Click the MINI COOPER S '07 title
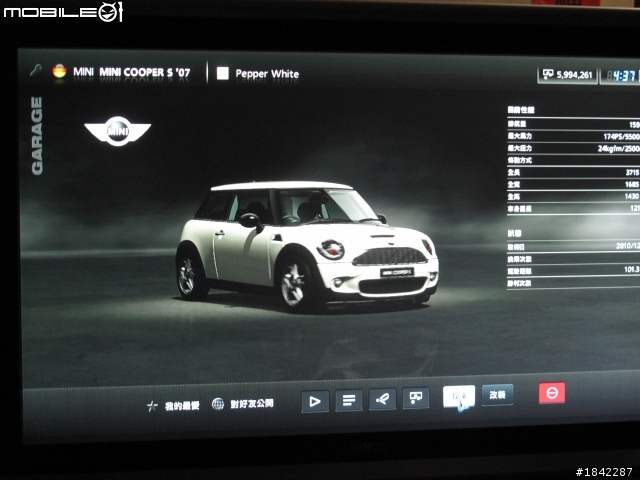Viewport: 640px width, 480px height. point(145,73)
